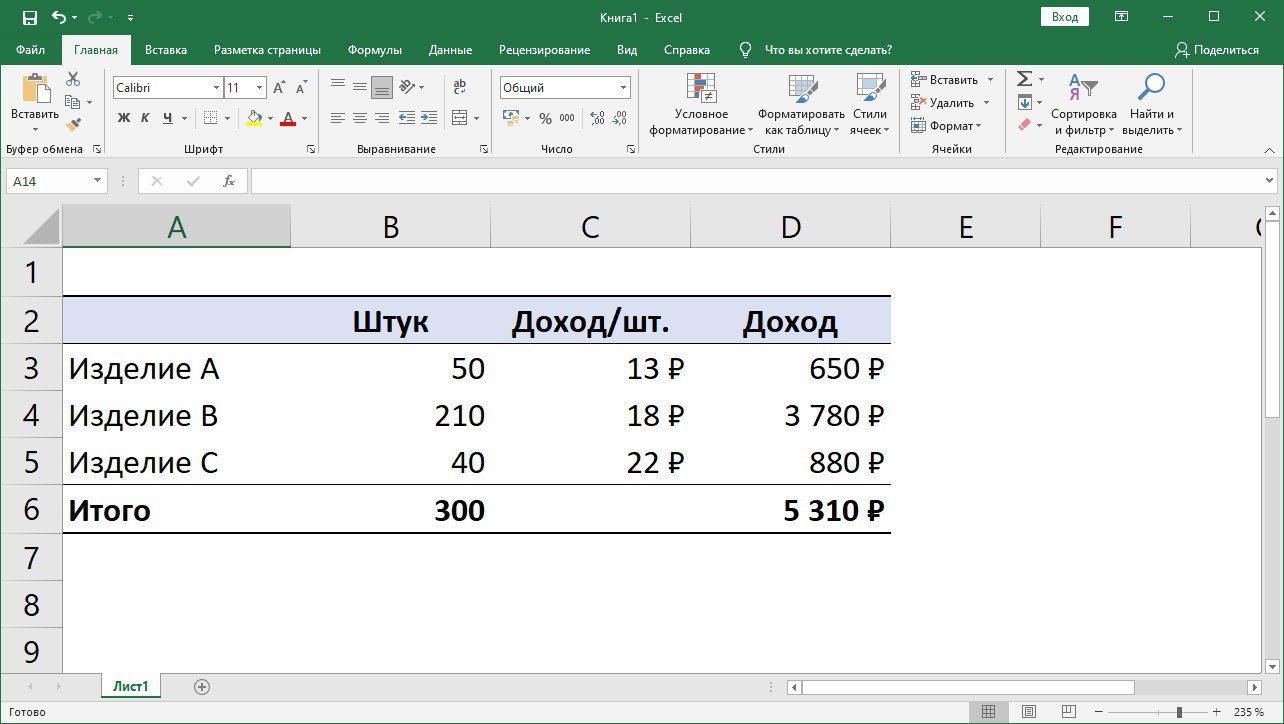Viewport: 1284px width, 724px height.
Task: Select cell containing 3 780 ₽
Action: (790, 416)
